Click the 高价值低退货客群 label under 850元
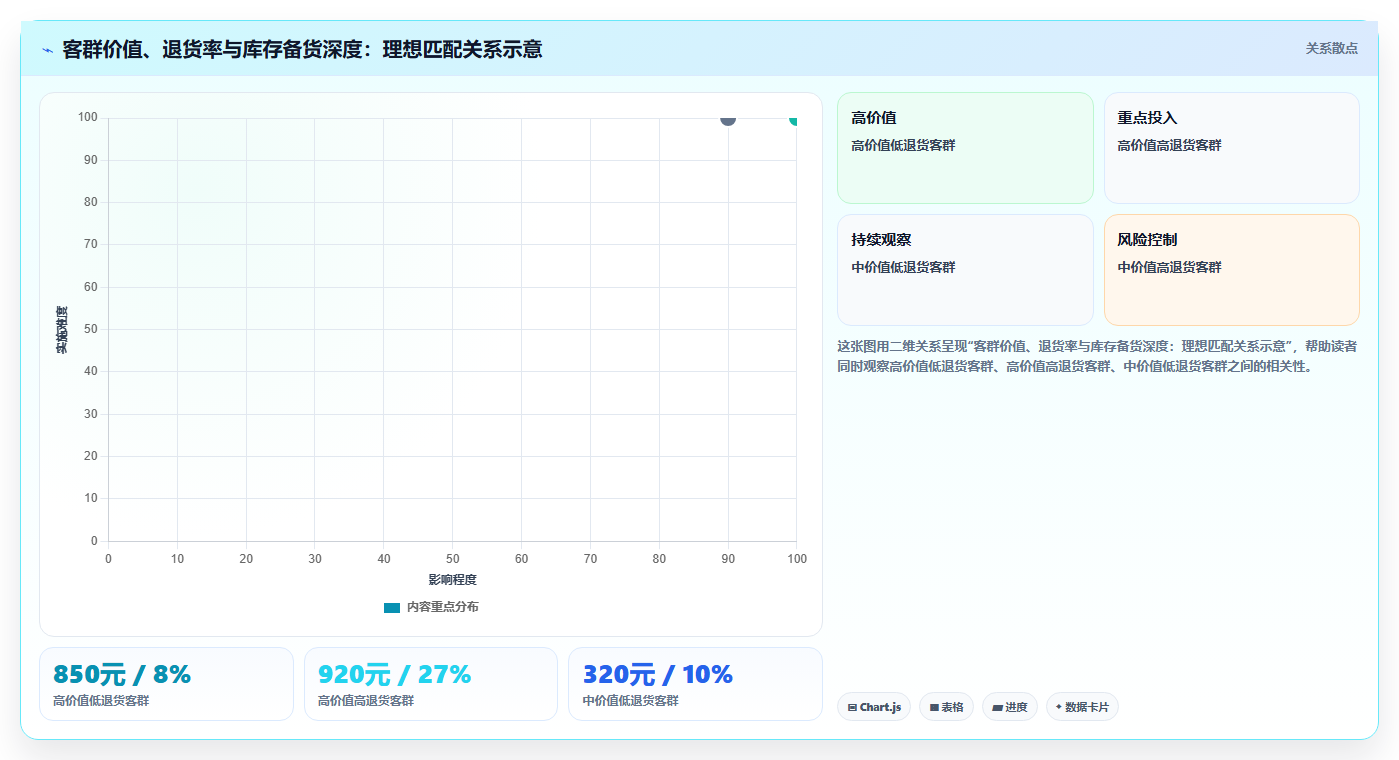 (x=101, y=701)
